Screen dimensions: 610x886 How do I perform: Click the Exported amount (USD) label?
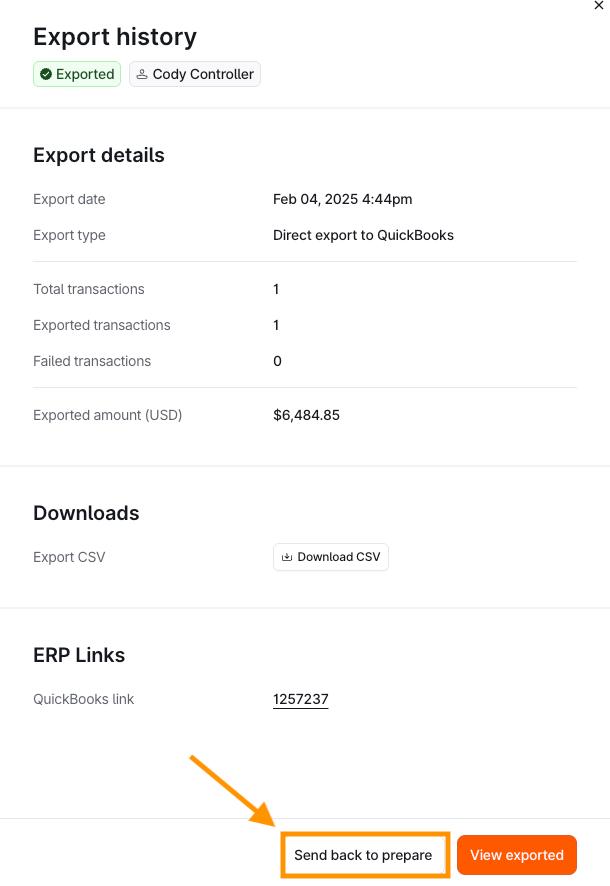(108, 415)
